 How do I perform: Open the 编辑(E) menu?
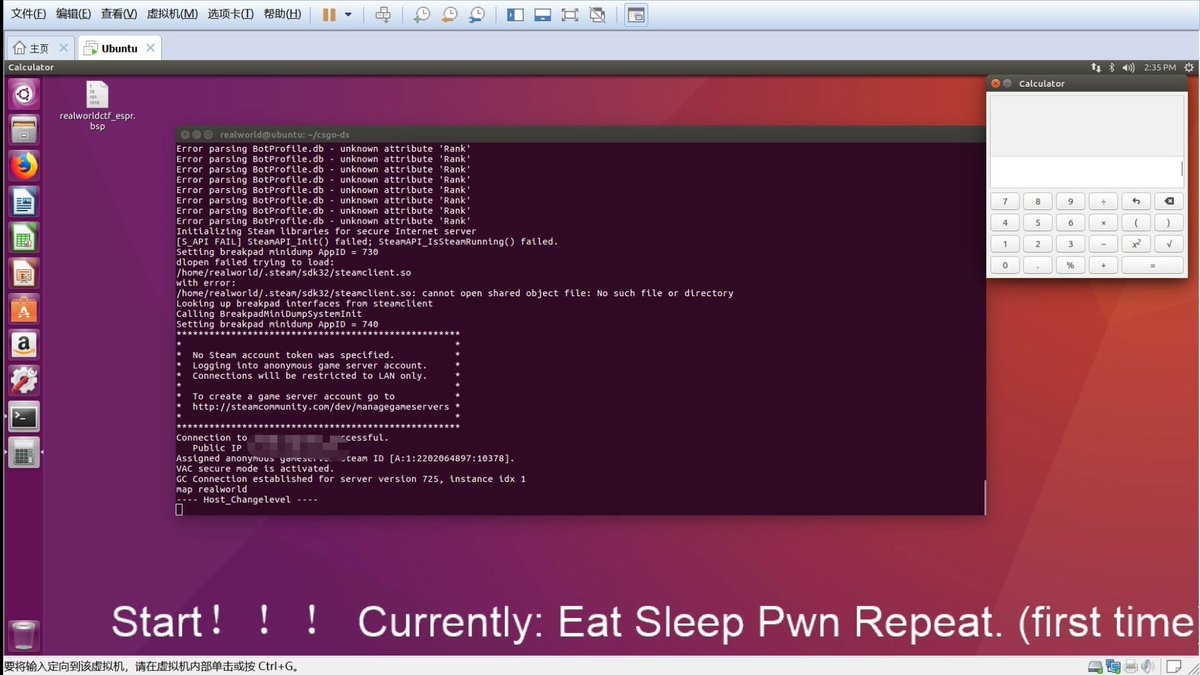point(74,14)
